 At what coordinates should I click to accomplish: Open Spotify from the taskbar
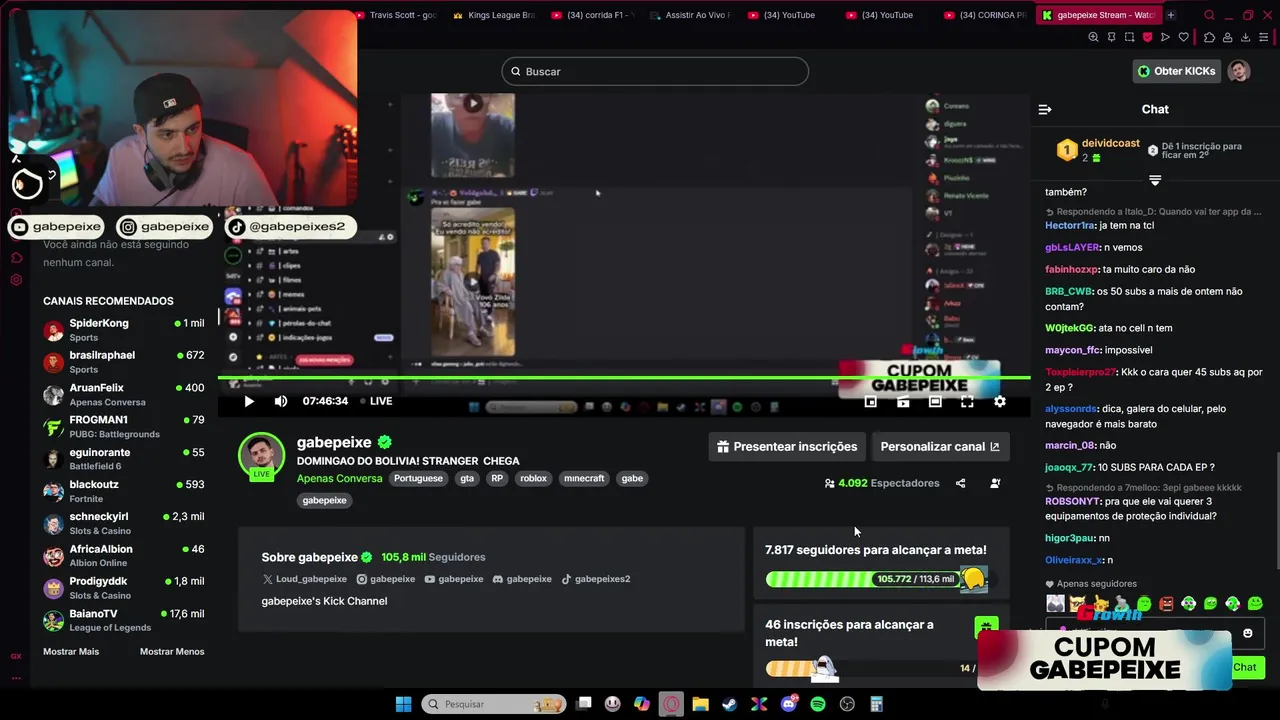[818, 704]
